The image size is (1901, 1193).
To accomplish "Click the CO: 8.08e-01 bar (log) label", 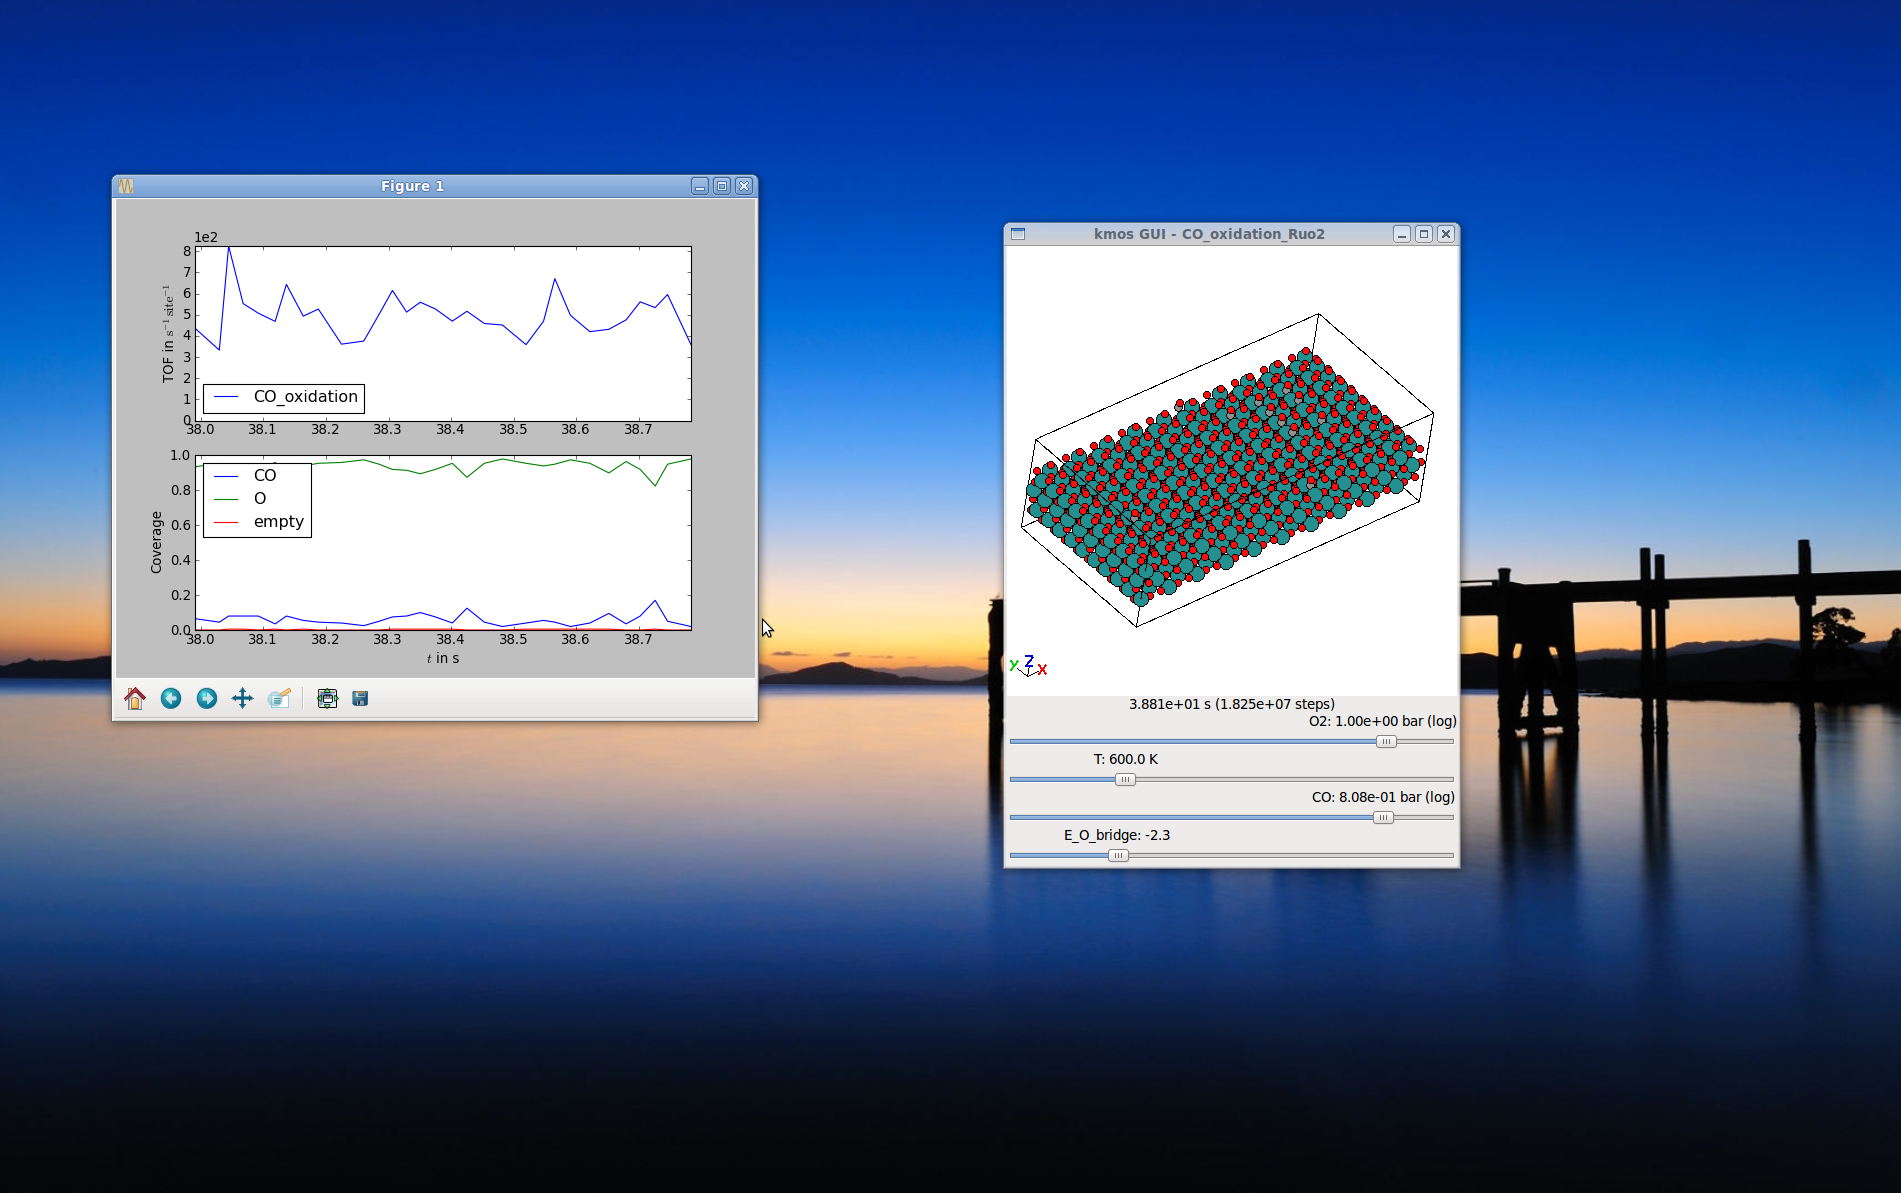I will pos(1383,797).
